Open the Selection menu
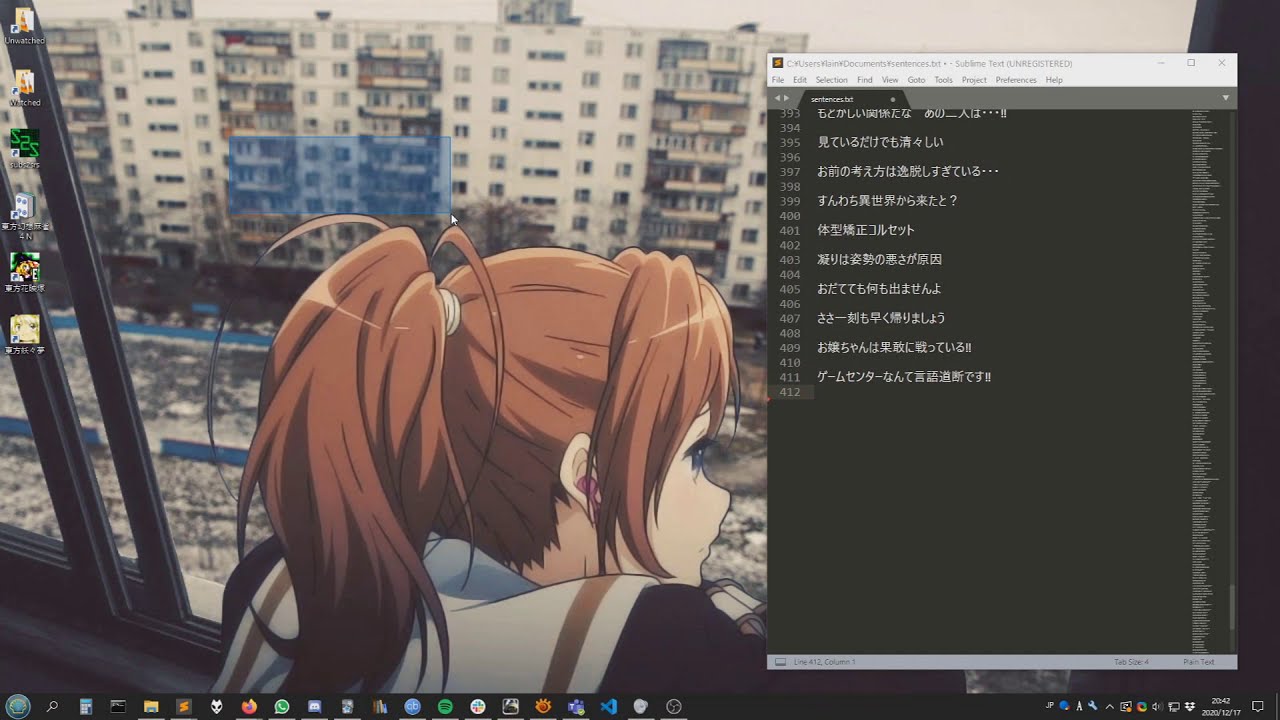The height and width of the screenshot is (720, 1280). point(831,80)
